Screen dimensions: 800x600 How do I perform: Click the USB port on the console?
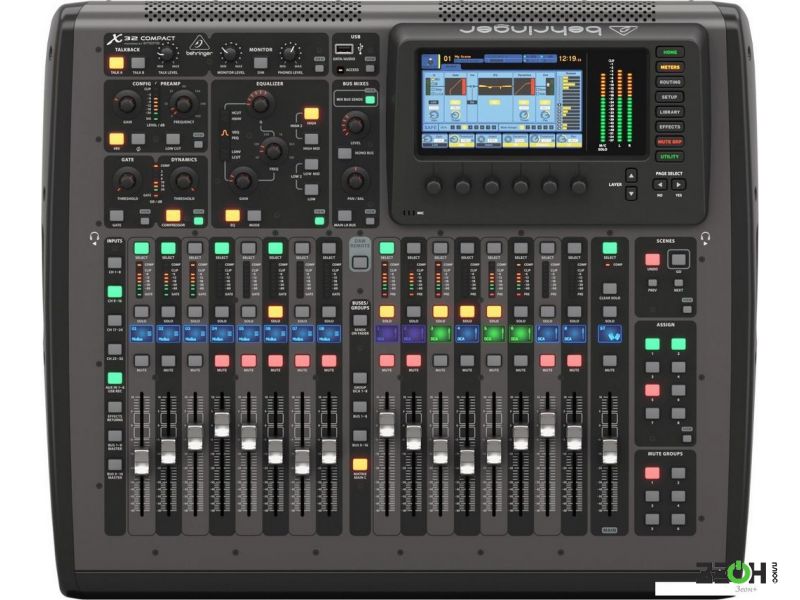point(344,49)
